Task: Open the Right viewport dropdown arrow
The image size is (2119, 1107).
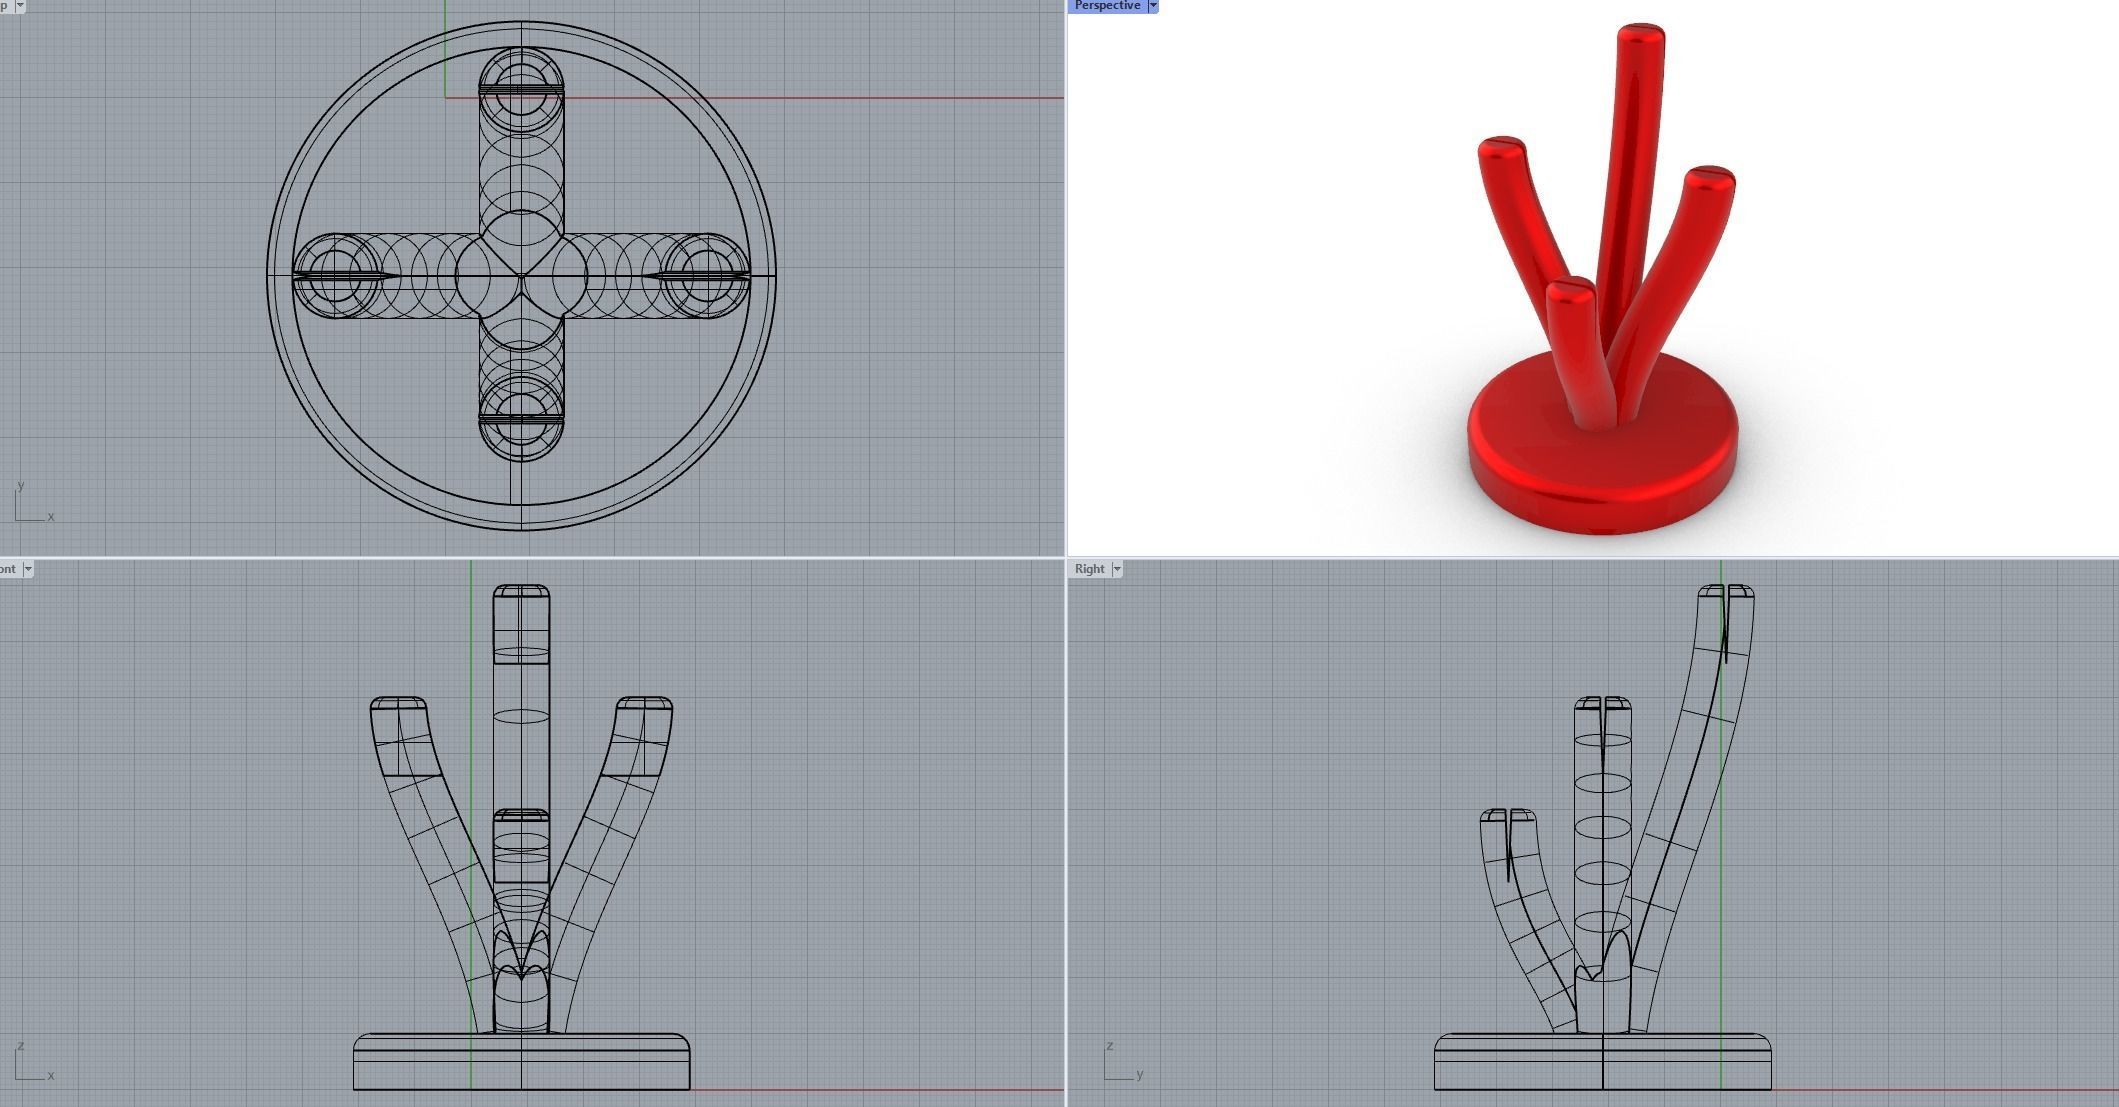Action: click(x=1117, y=569)
